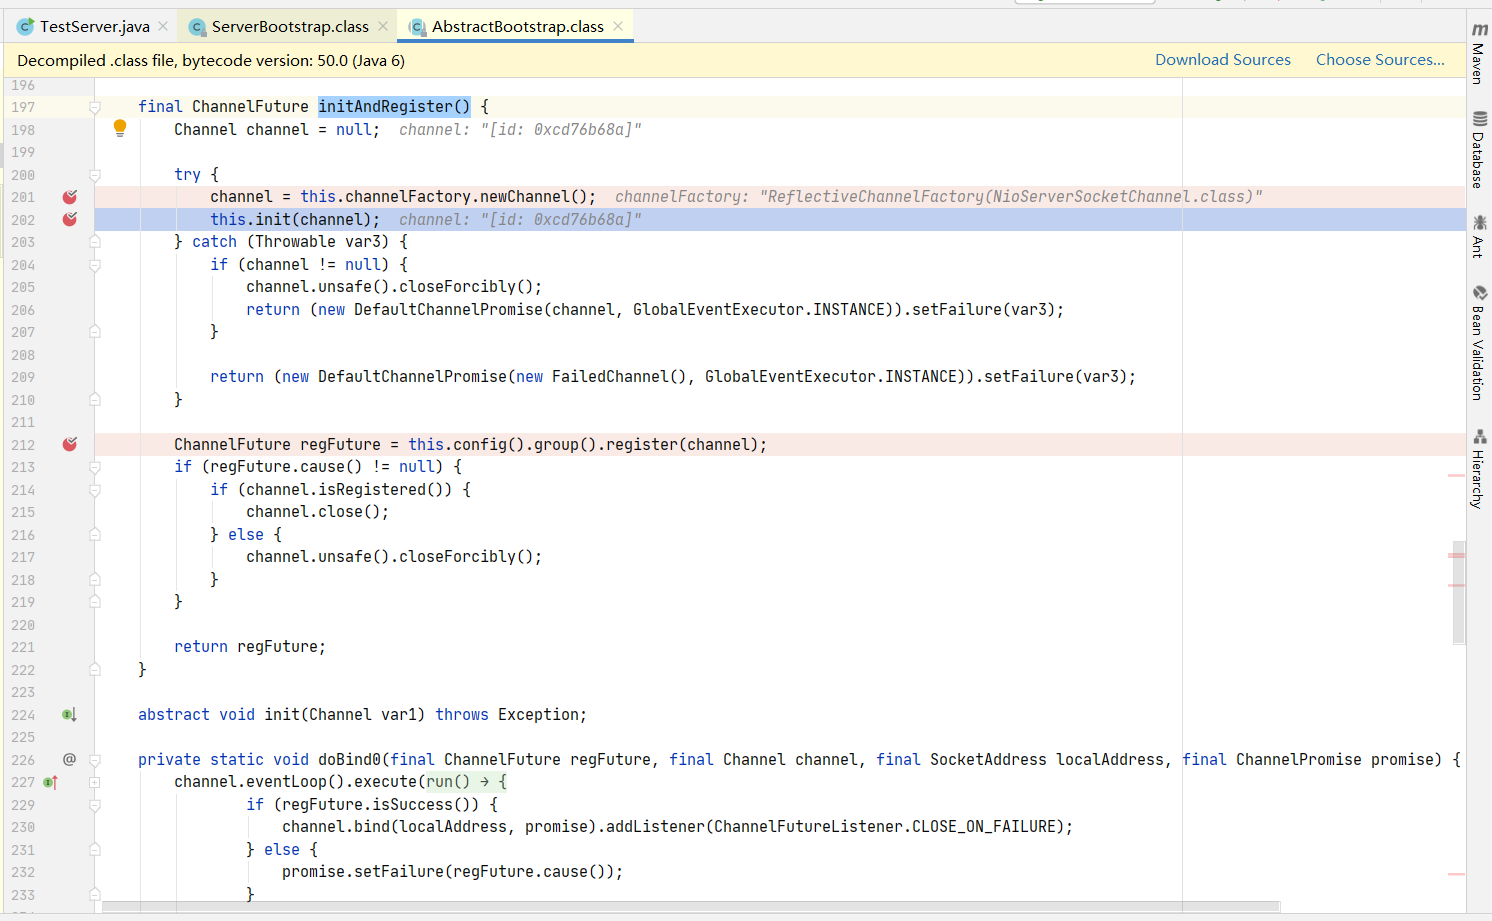Collapse the if (channel != null) fold on line 204
Viewport: 1492px width, 921px height.
click(95, 265)
